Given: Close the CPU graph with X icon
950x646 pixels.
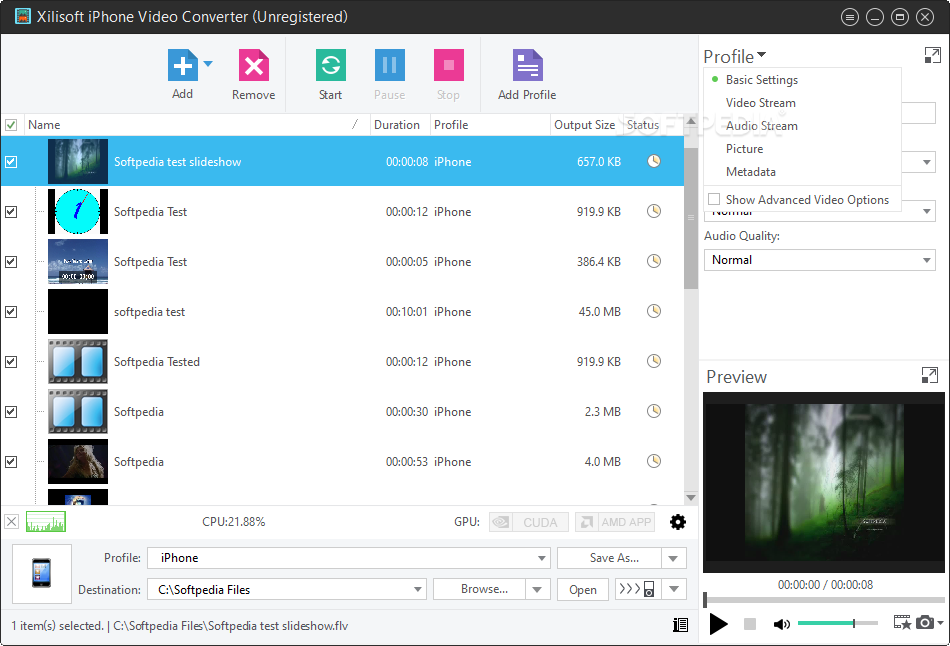Looking at the screenshot, I should click(x=12, y=521).
